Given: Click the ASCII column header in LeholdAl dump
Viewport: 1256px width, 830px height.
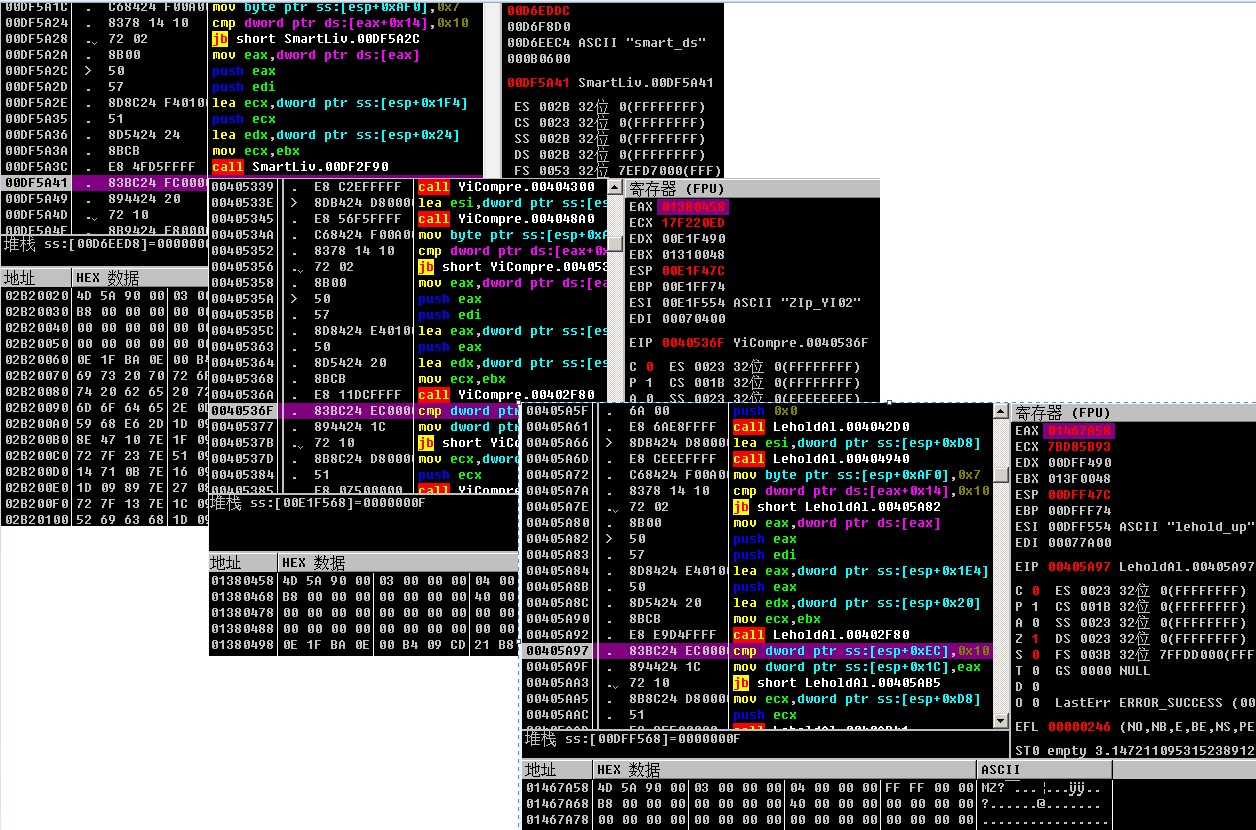Looking at the screenshot, I should coord(1045,769).
